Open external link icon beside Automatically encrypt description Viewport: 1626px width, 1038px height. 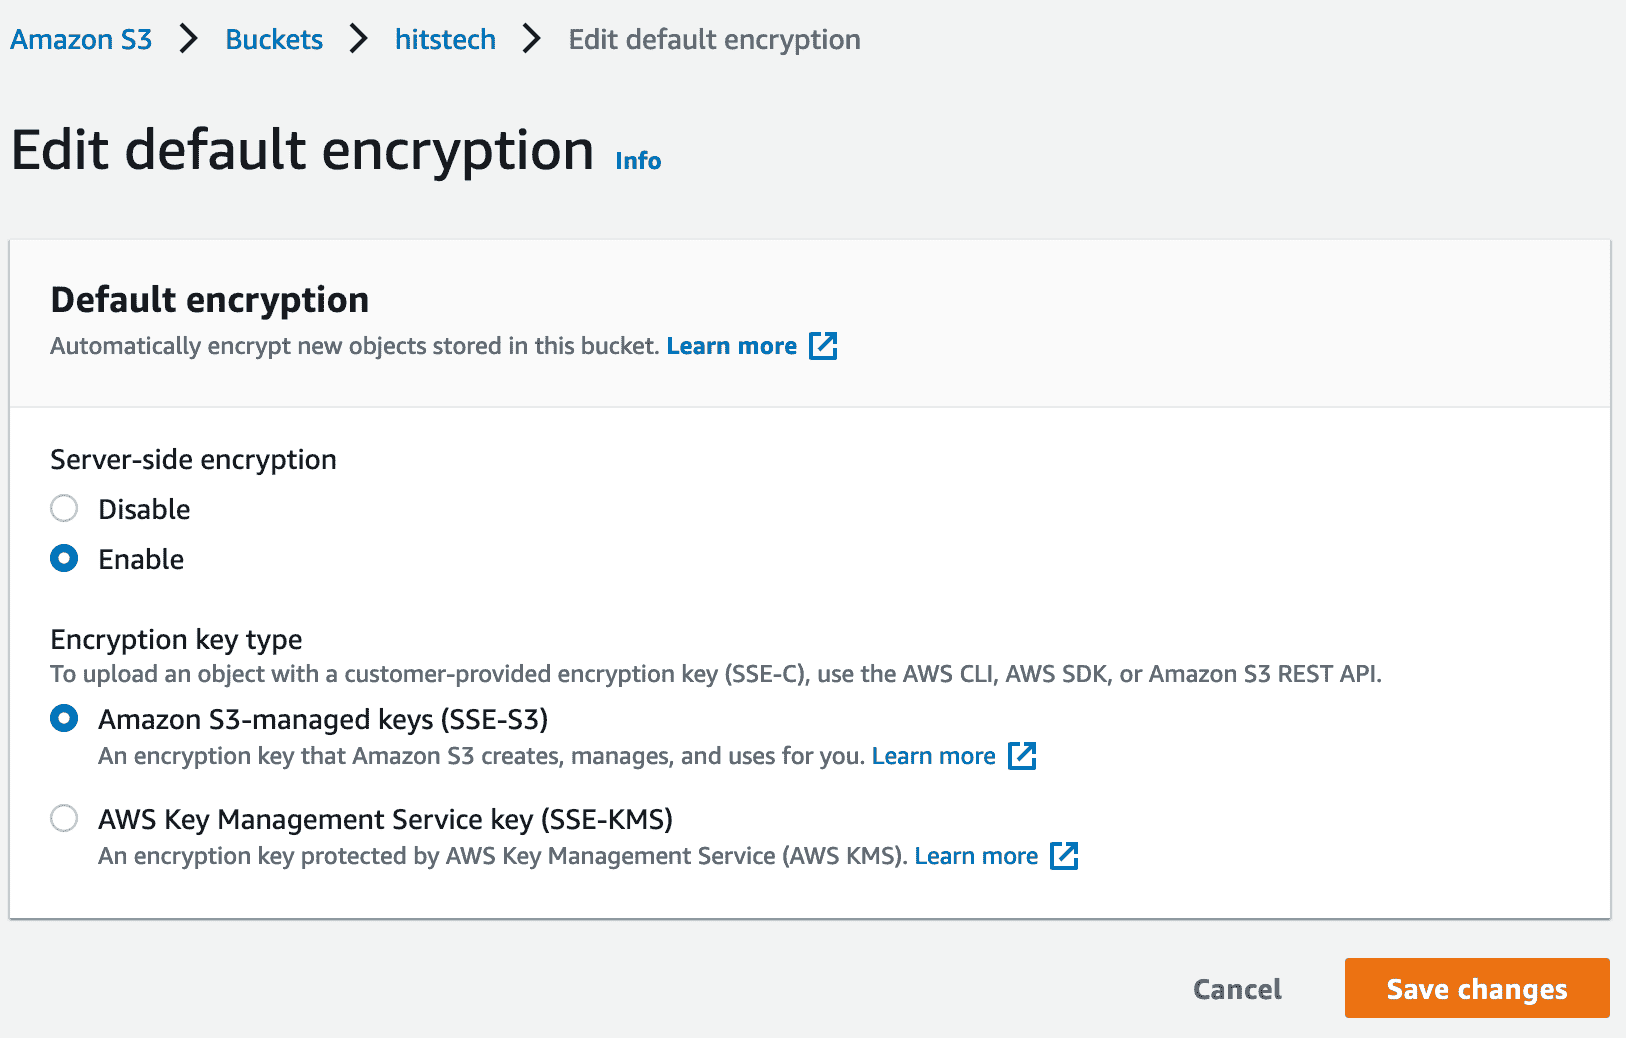pos(823,346)
